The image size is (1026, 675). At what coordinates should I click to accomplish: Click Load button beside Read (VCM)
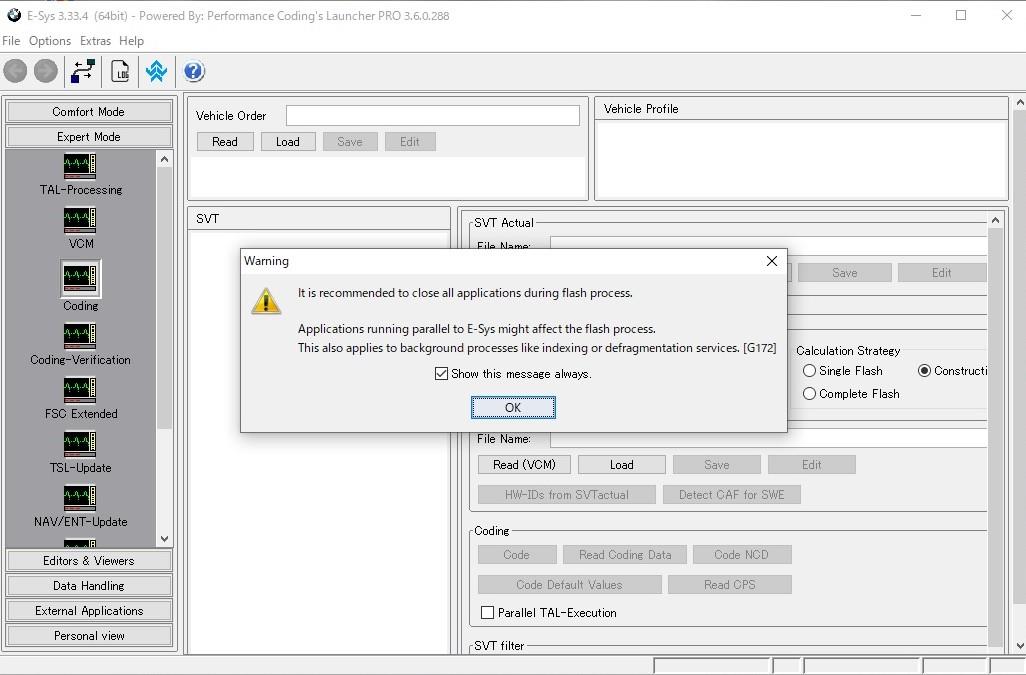pos(622,464)
